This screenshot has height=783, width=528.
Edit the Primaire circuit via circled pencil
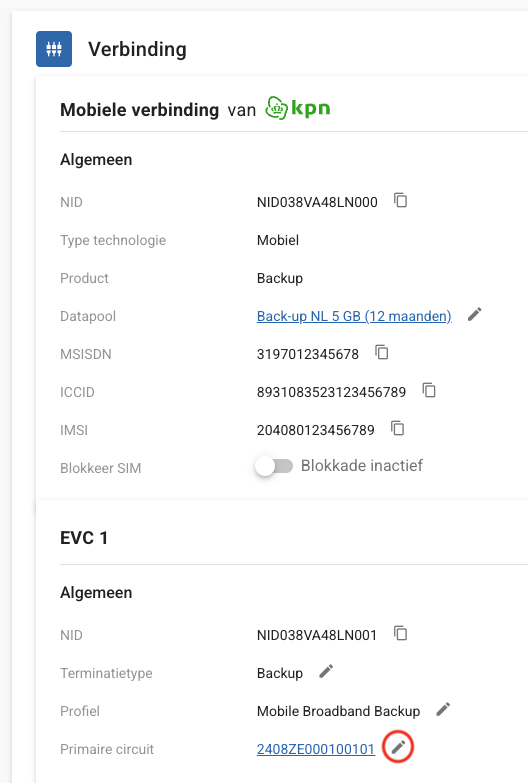pos(398,747)
